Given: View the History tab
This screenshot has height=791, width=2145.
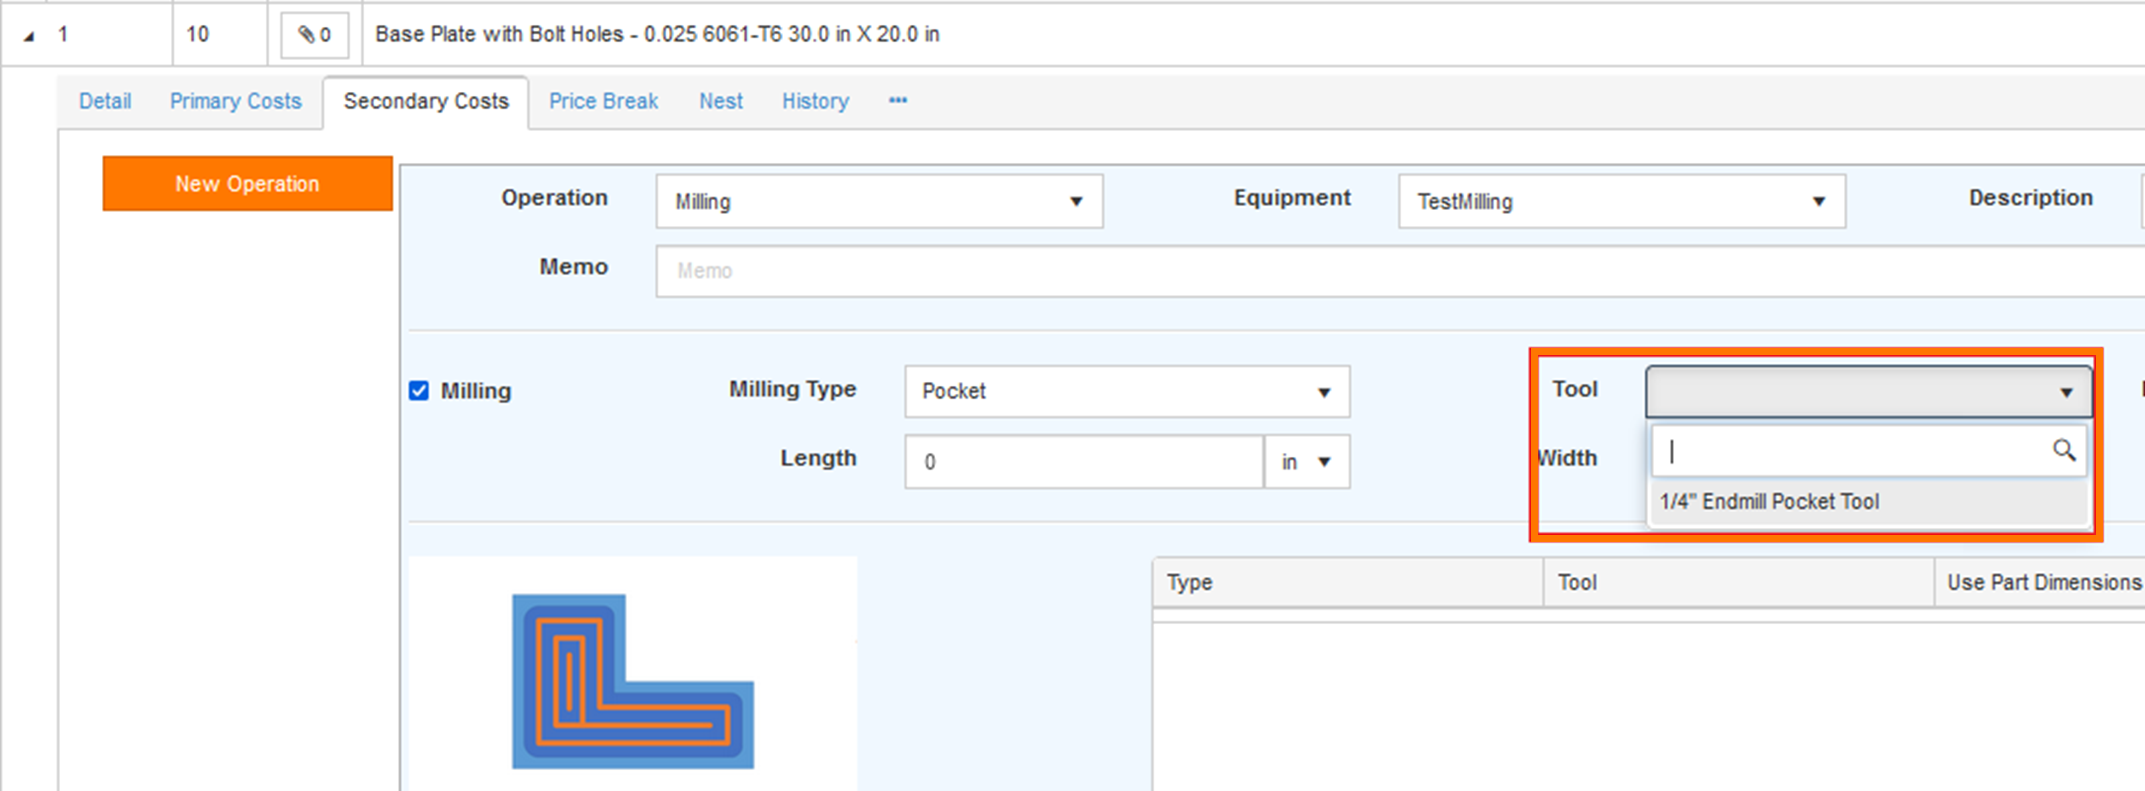Looking at the screenshot, I should [x=815, y=101].
